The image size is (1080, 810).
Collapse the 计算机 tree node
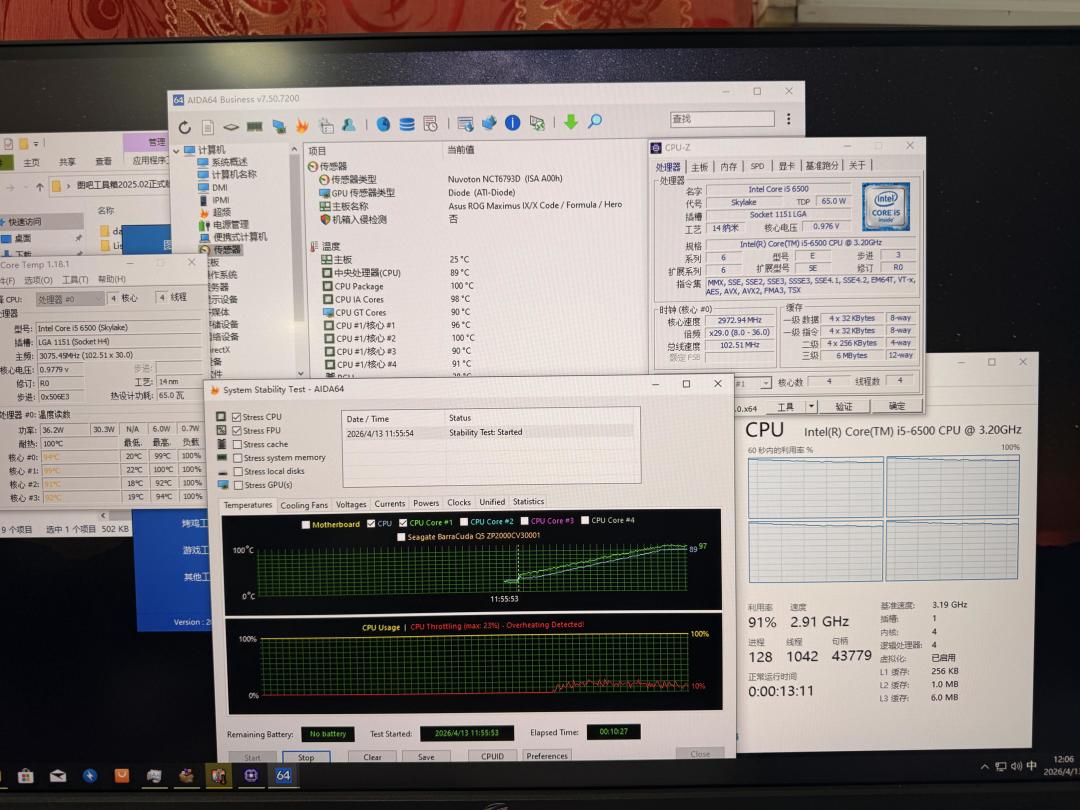[177, 150]
